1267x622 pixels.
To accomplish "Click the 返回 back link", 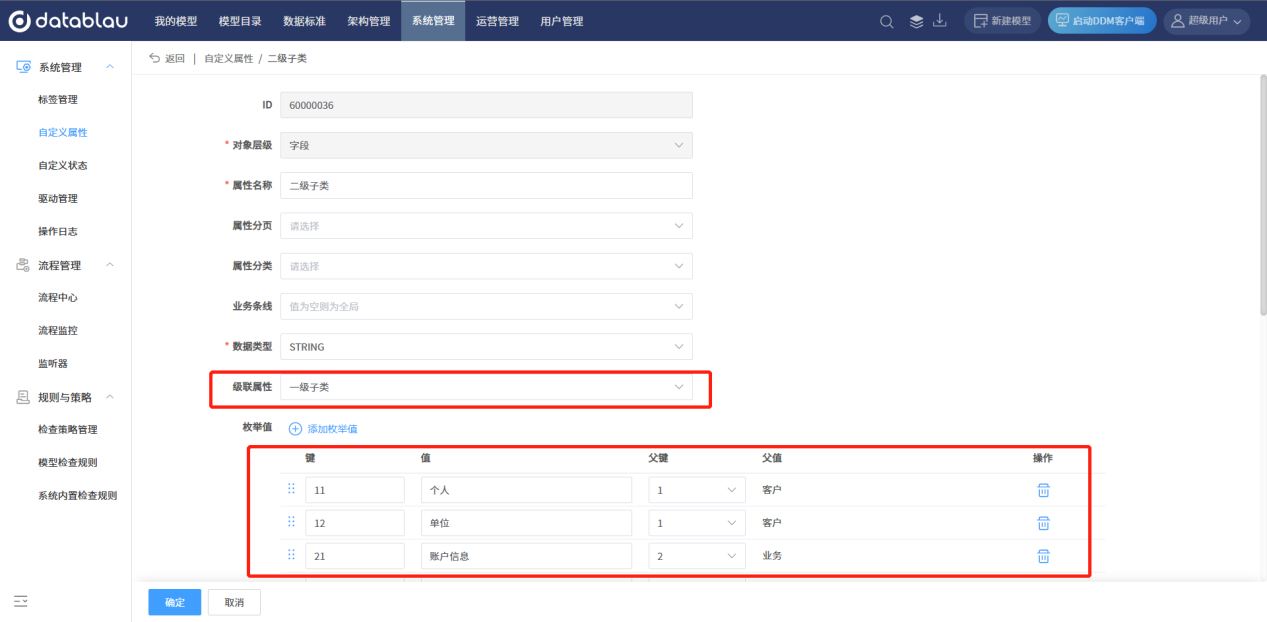I will pyautogui.click(x=167, y=59).
